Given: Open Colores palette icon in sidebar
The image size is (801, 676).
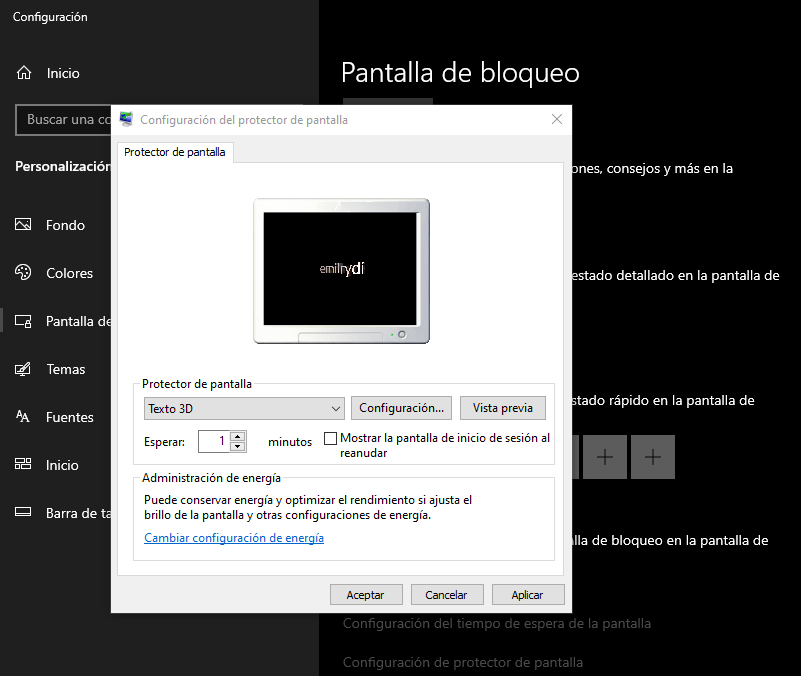Looking at the screenshot, I should (24, 273).
